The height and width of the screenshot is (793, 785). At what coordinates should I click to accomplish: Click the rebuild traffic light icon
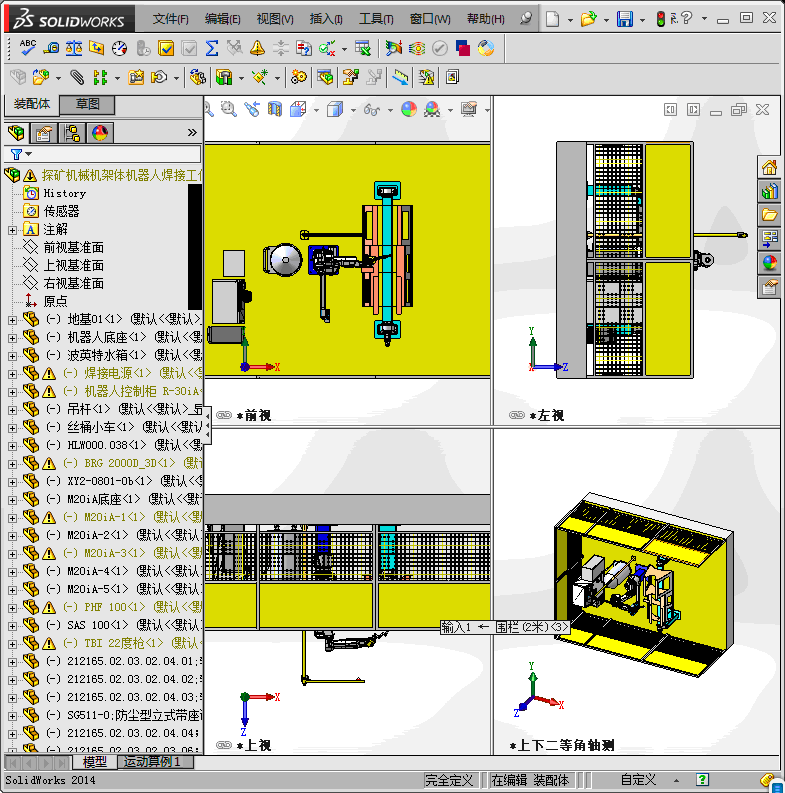(661, 19)
